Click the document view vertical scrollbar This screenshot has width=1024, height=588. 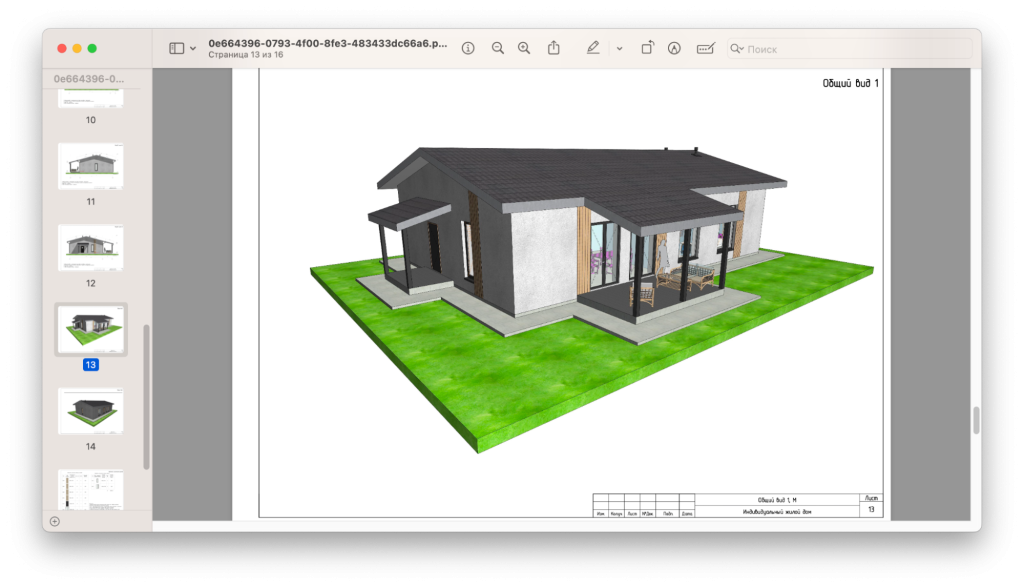pos(976,420)
